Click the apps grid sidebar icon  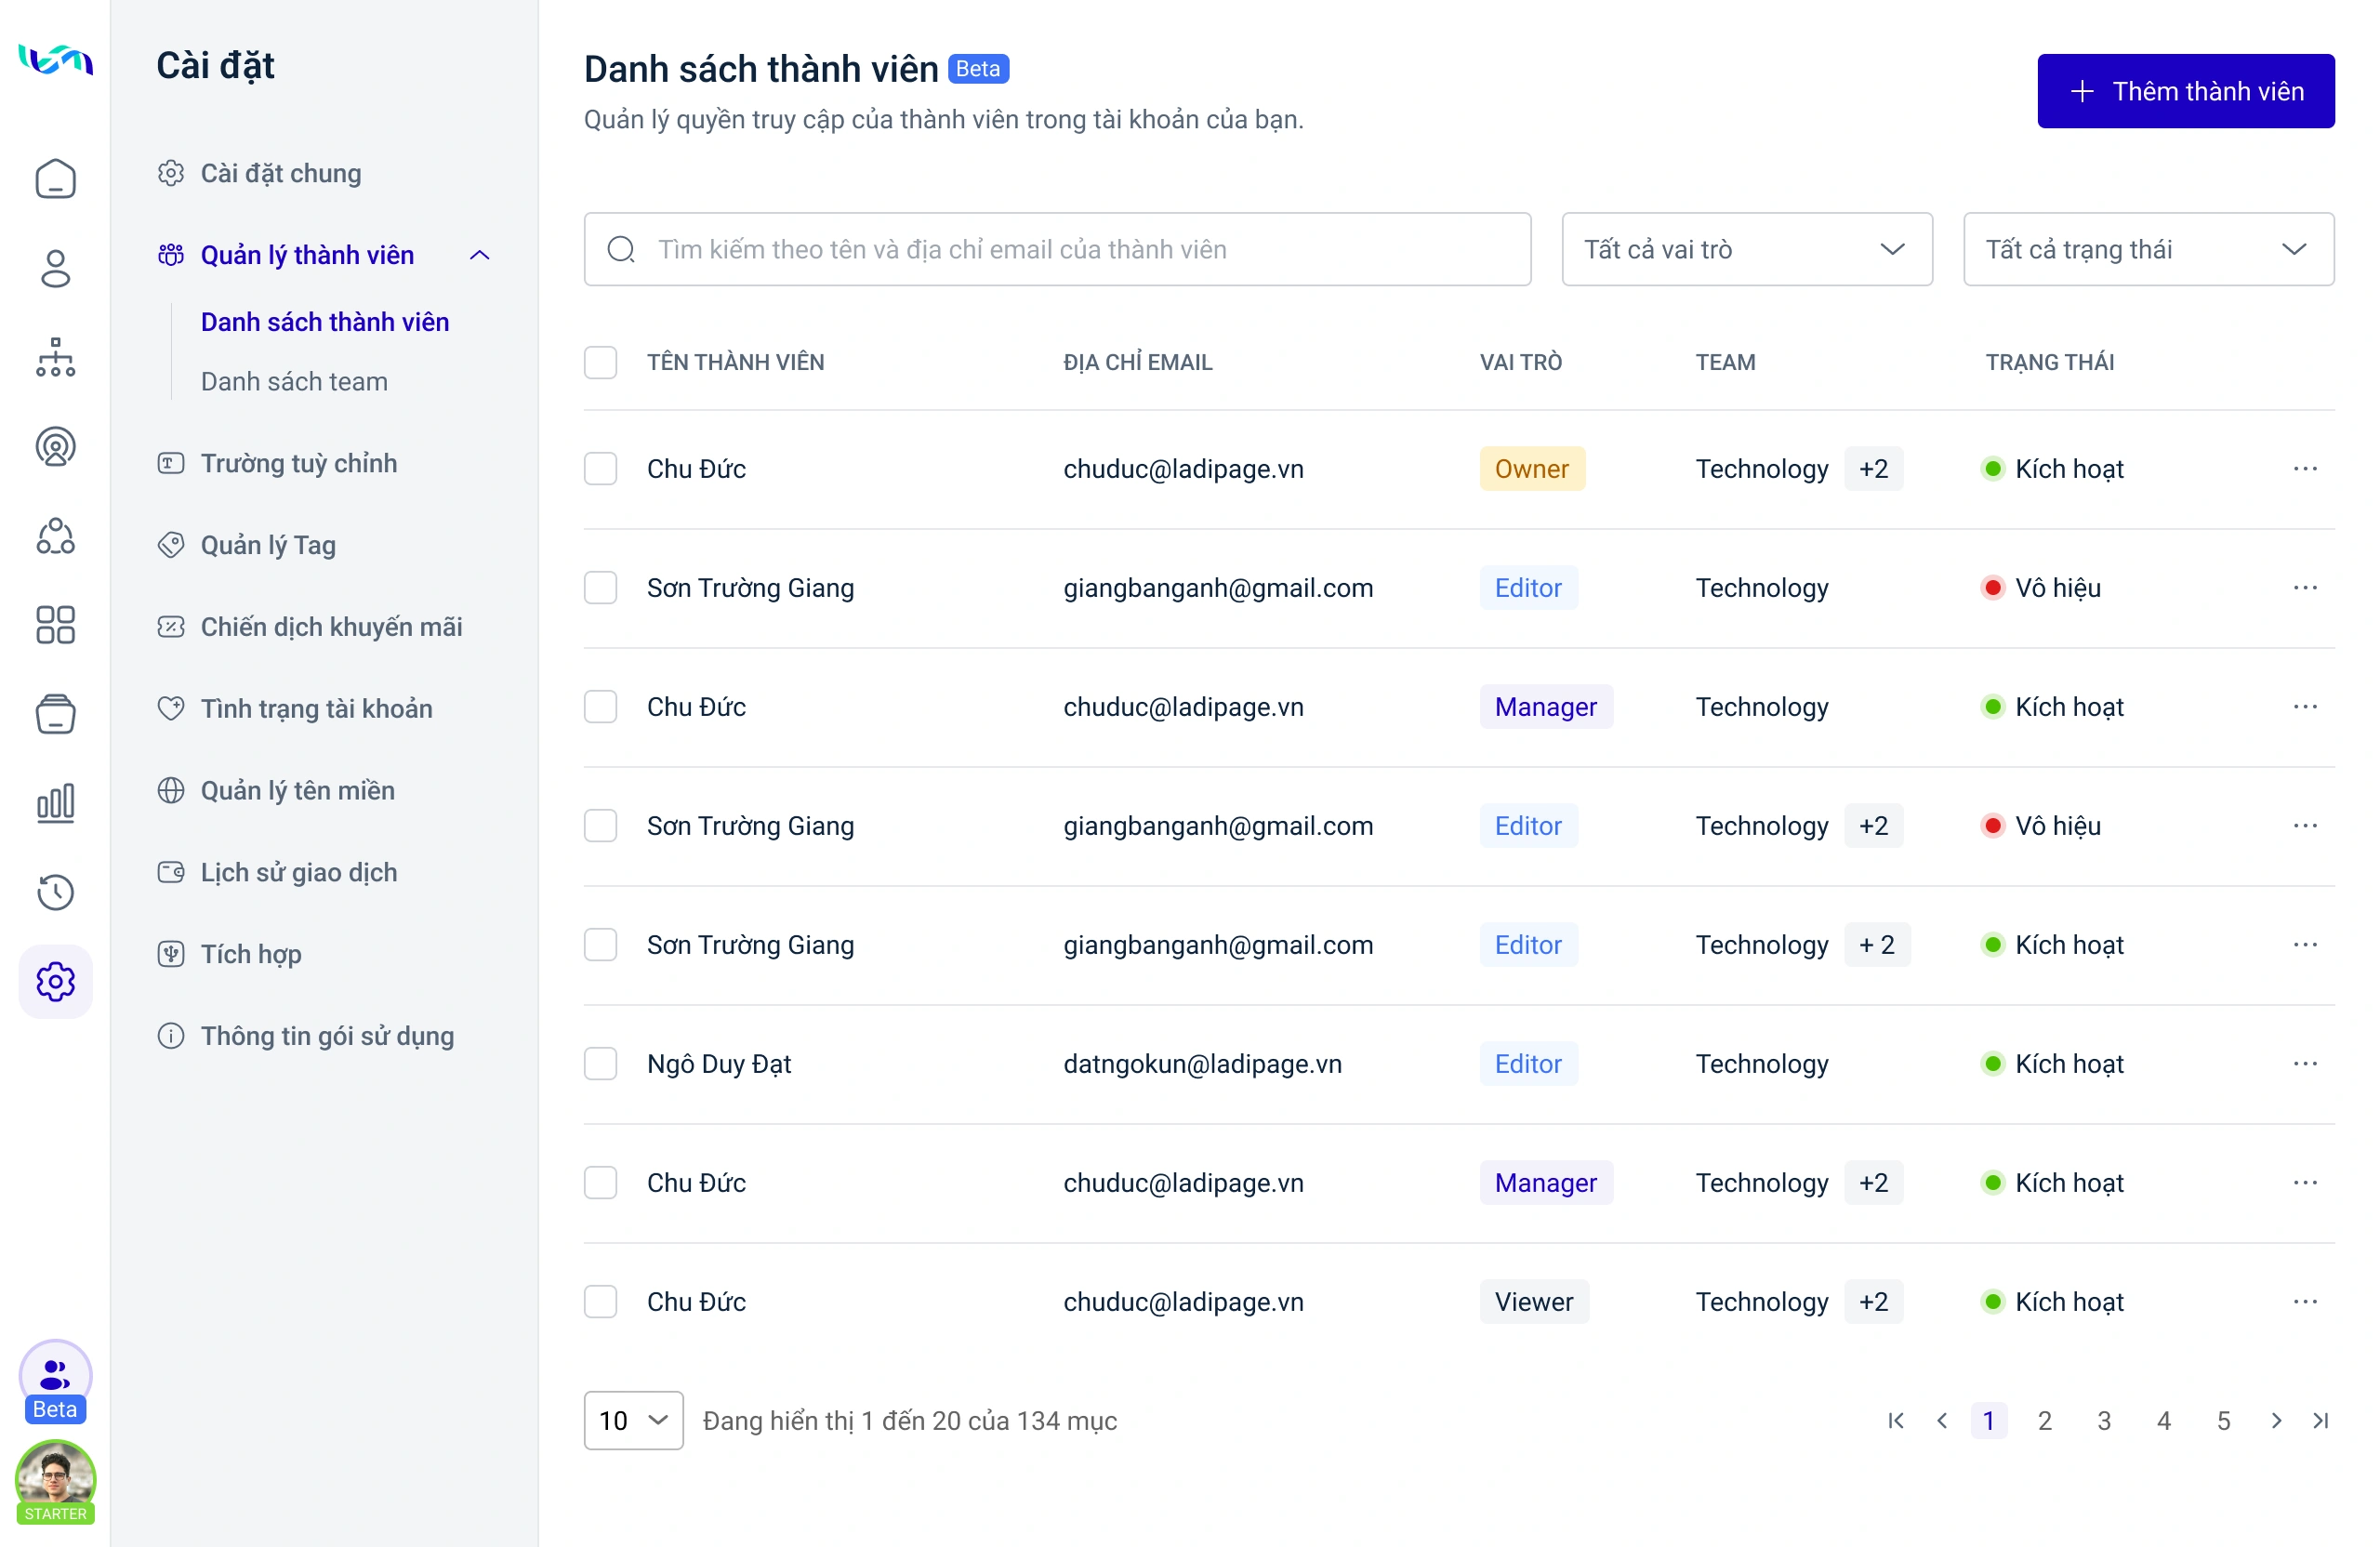[55, 625]
